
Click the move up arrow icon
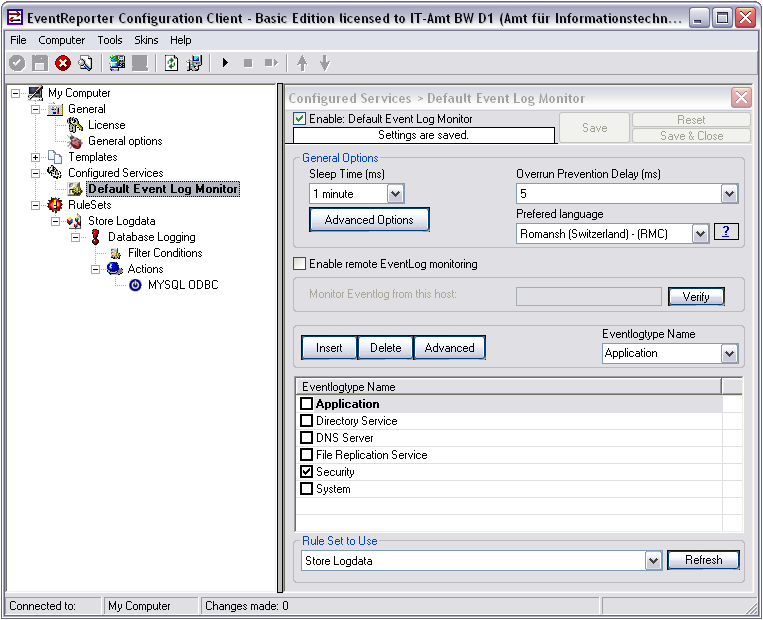coord(302,63)
